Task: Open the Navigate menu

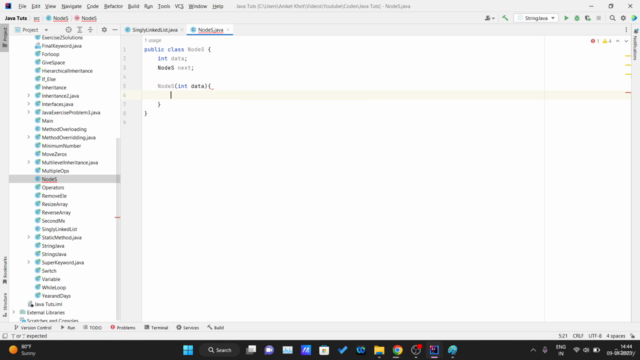Action: [71, 6]
